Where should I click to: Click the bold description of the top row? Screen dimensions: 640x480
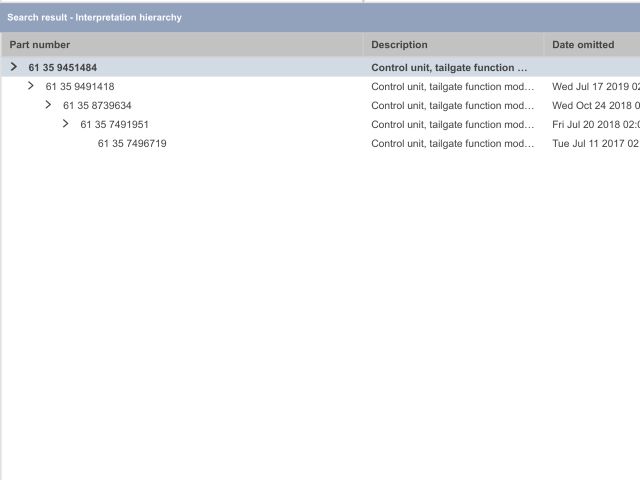coord(449,68)
